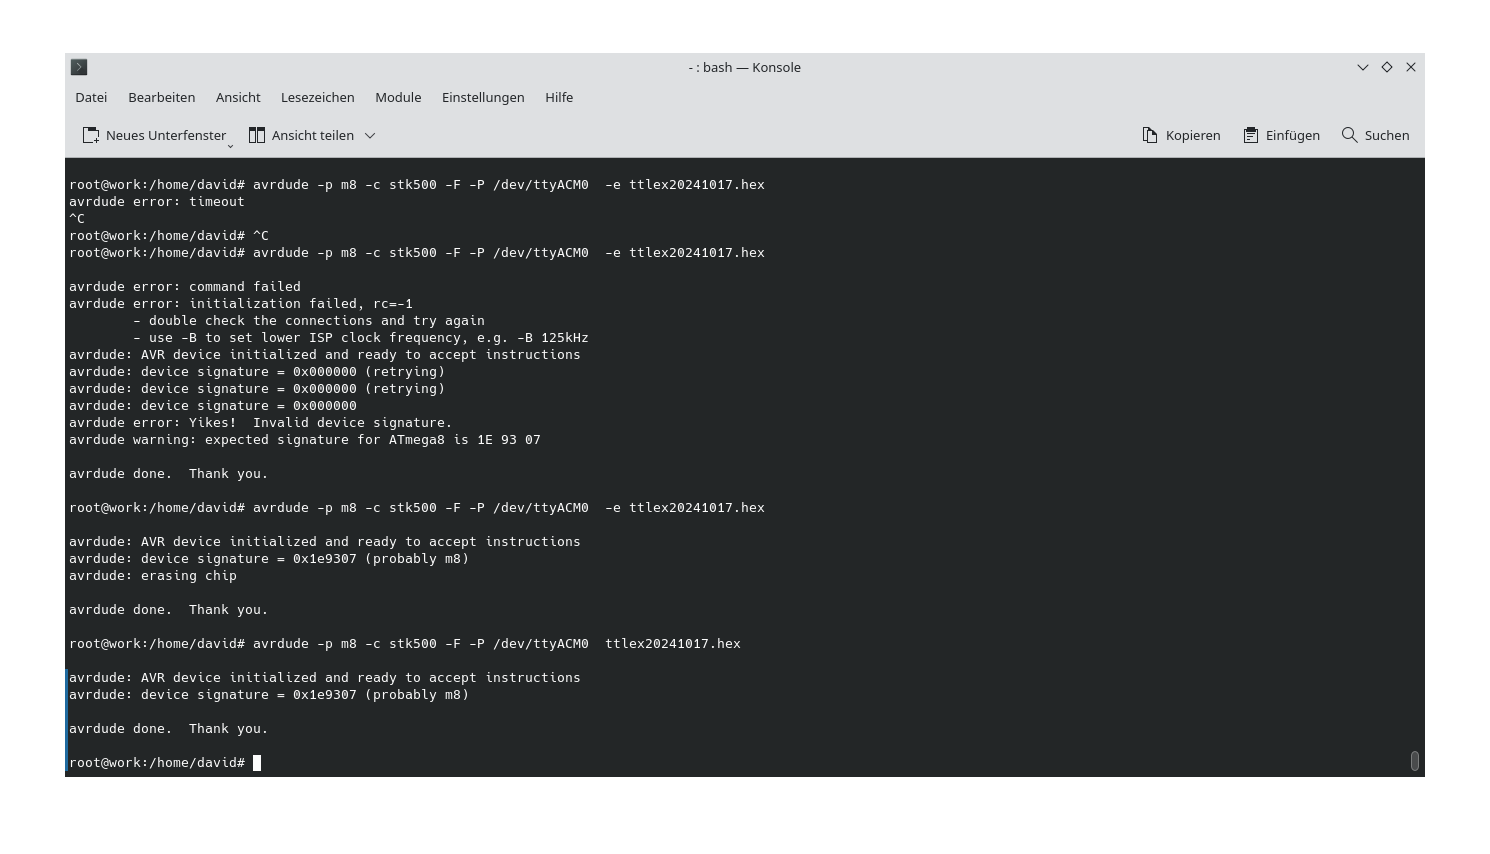Open the chevron menu in the window titlebar

pos(1362,67)
